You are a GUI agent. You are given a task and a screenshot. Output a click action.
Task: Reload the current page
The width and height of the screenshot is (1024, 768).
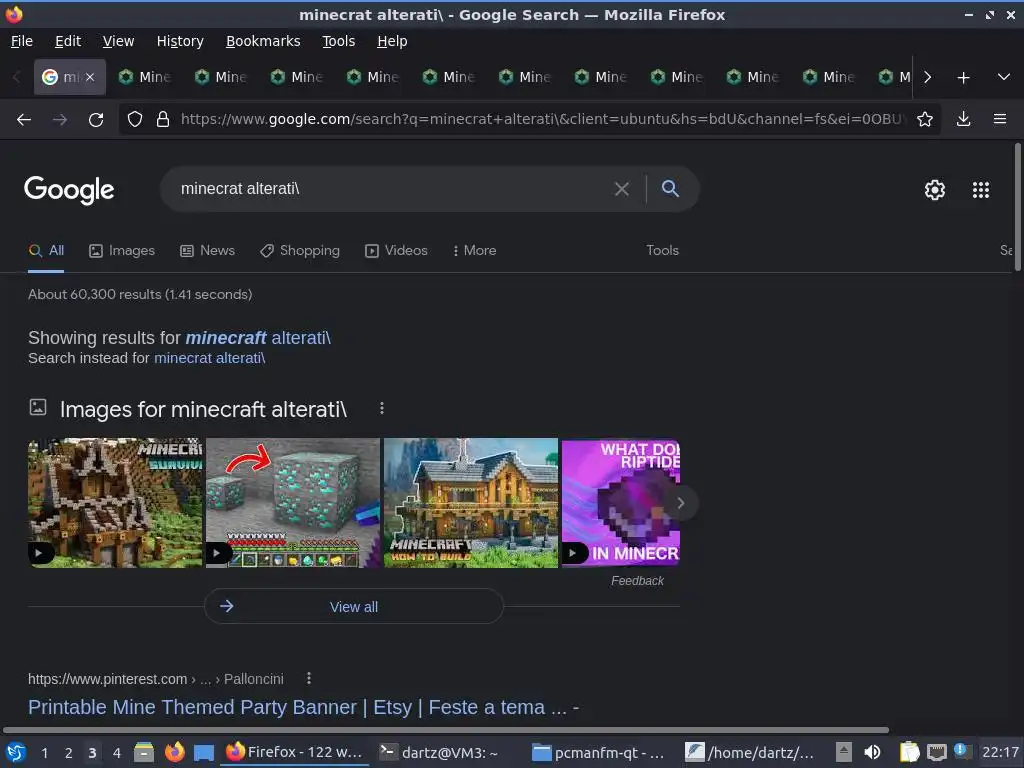point(96,120)
